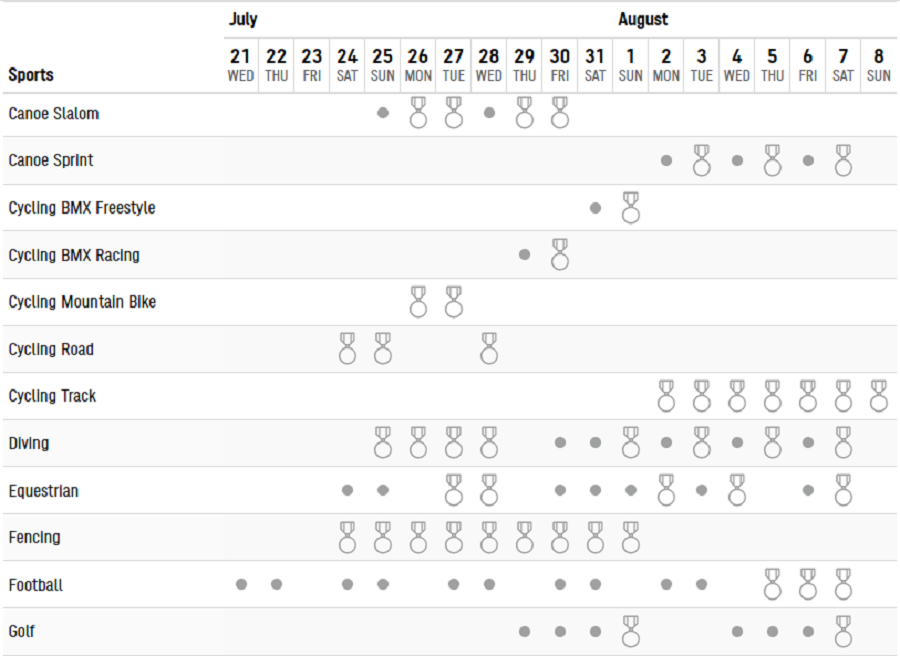
Task: Select the 8 SUN date column header
Action: point(878,65)
